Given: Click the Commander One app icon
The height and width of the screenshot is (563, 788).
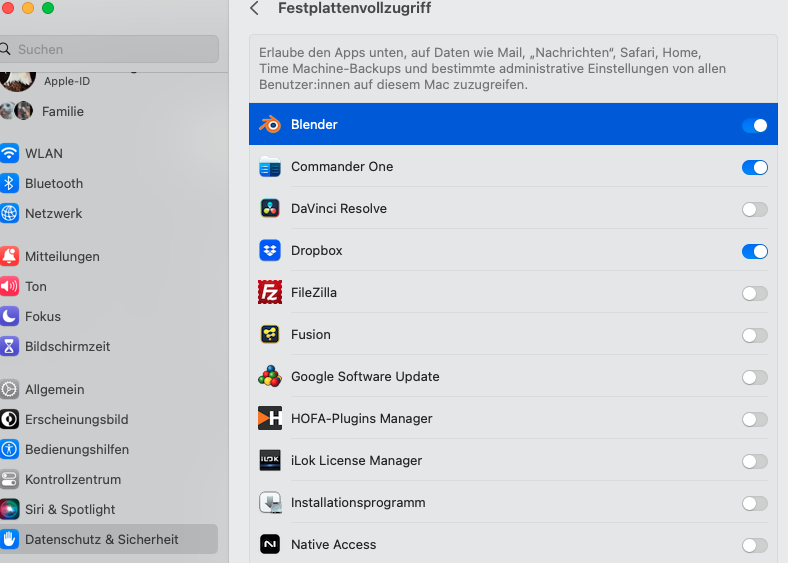Looking at the screenshot, I should (270, 167).
